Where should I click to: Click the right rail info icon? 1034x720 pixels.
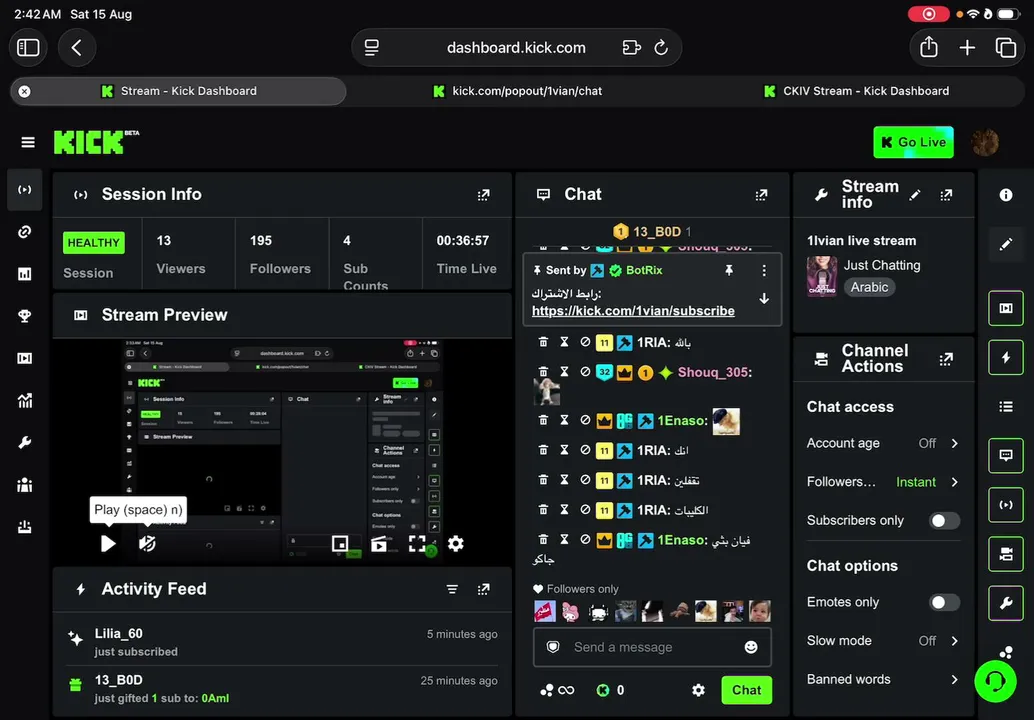click(x=1005, y=195)
